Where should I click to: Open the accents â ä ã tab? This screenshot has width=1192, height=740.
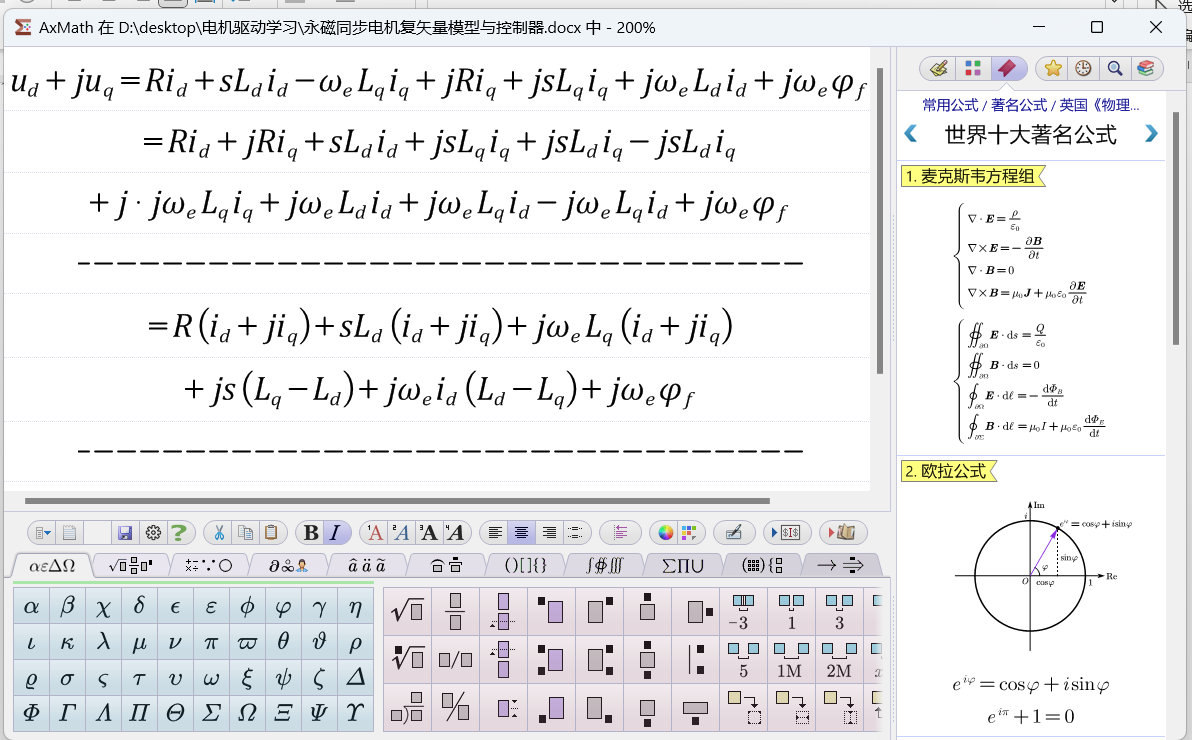tap(366, 566)
